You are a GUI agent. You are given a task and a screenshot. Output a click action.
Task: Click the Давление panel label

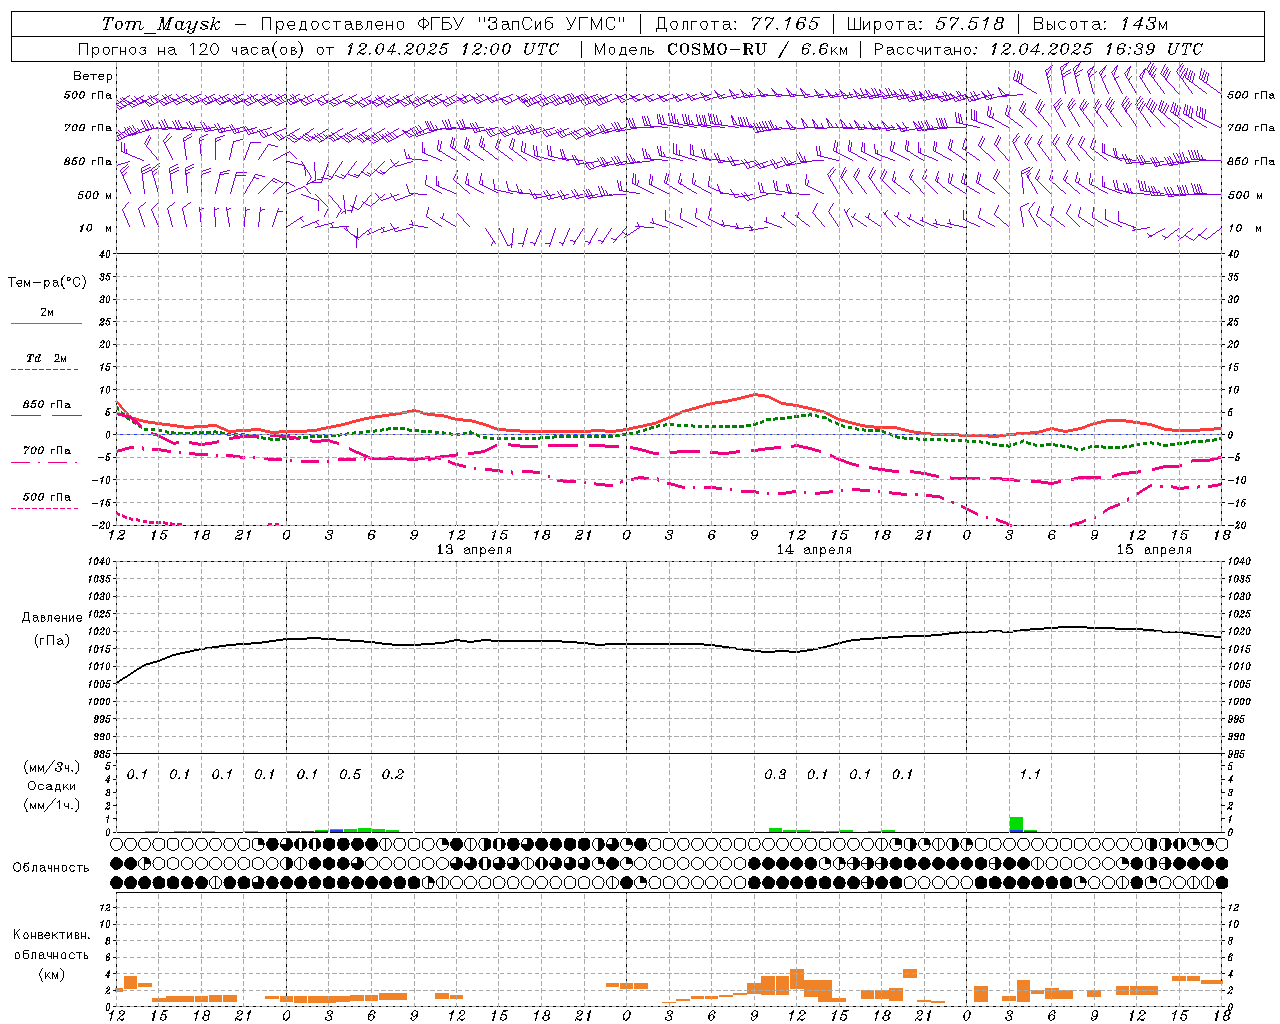52,618
